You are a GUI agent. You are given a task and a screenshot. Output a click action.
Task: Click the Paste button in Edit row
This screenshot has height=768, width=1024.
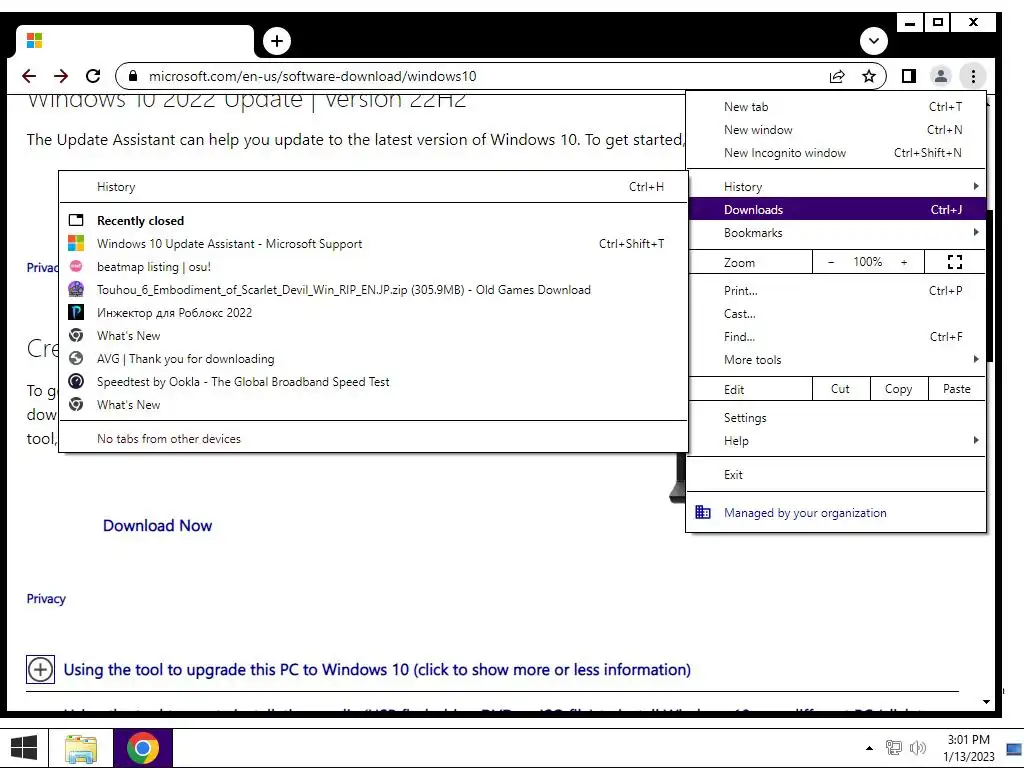click(x=956, y=389)
